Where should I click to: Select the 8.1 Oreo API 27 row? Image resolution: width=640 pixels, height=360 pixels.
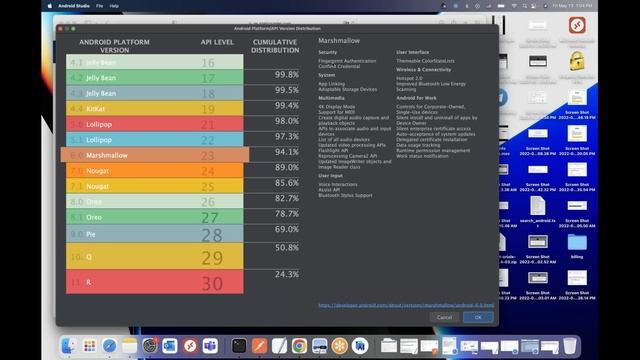(155, 217)
